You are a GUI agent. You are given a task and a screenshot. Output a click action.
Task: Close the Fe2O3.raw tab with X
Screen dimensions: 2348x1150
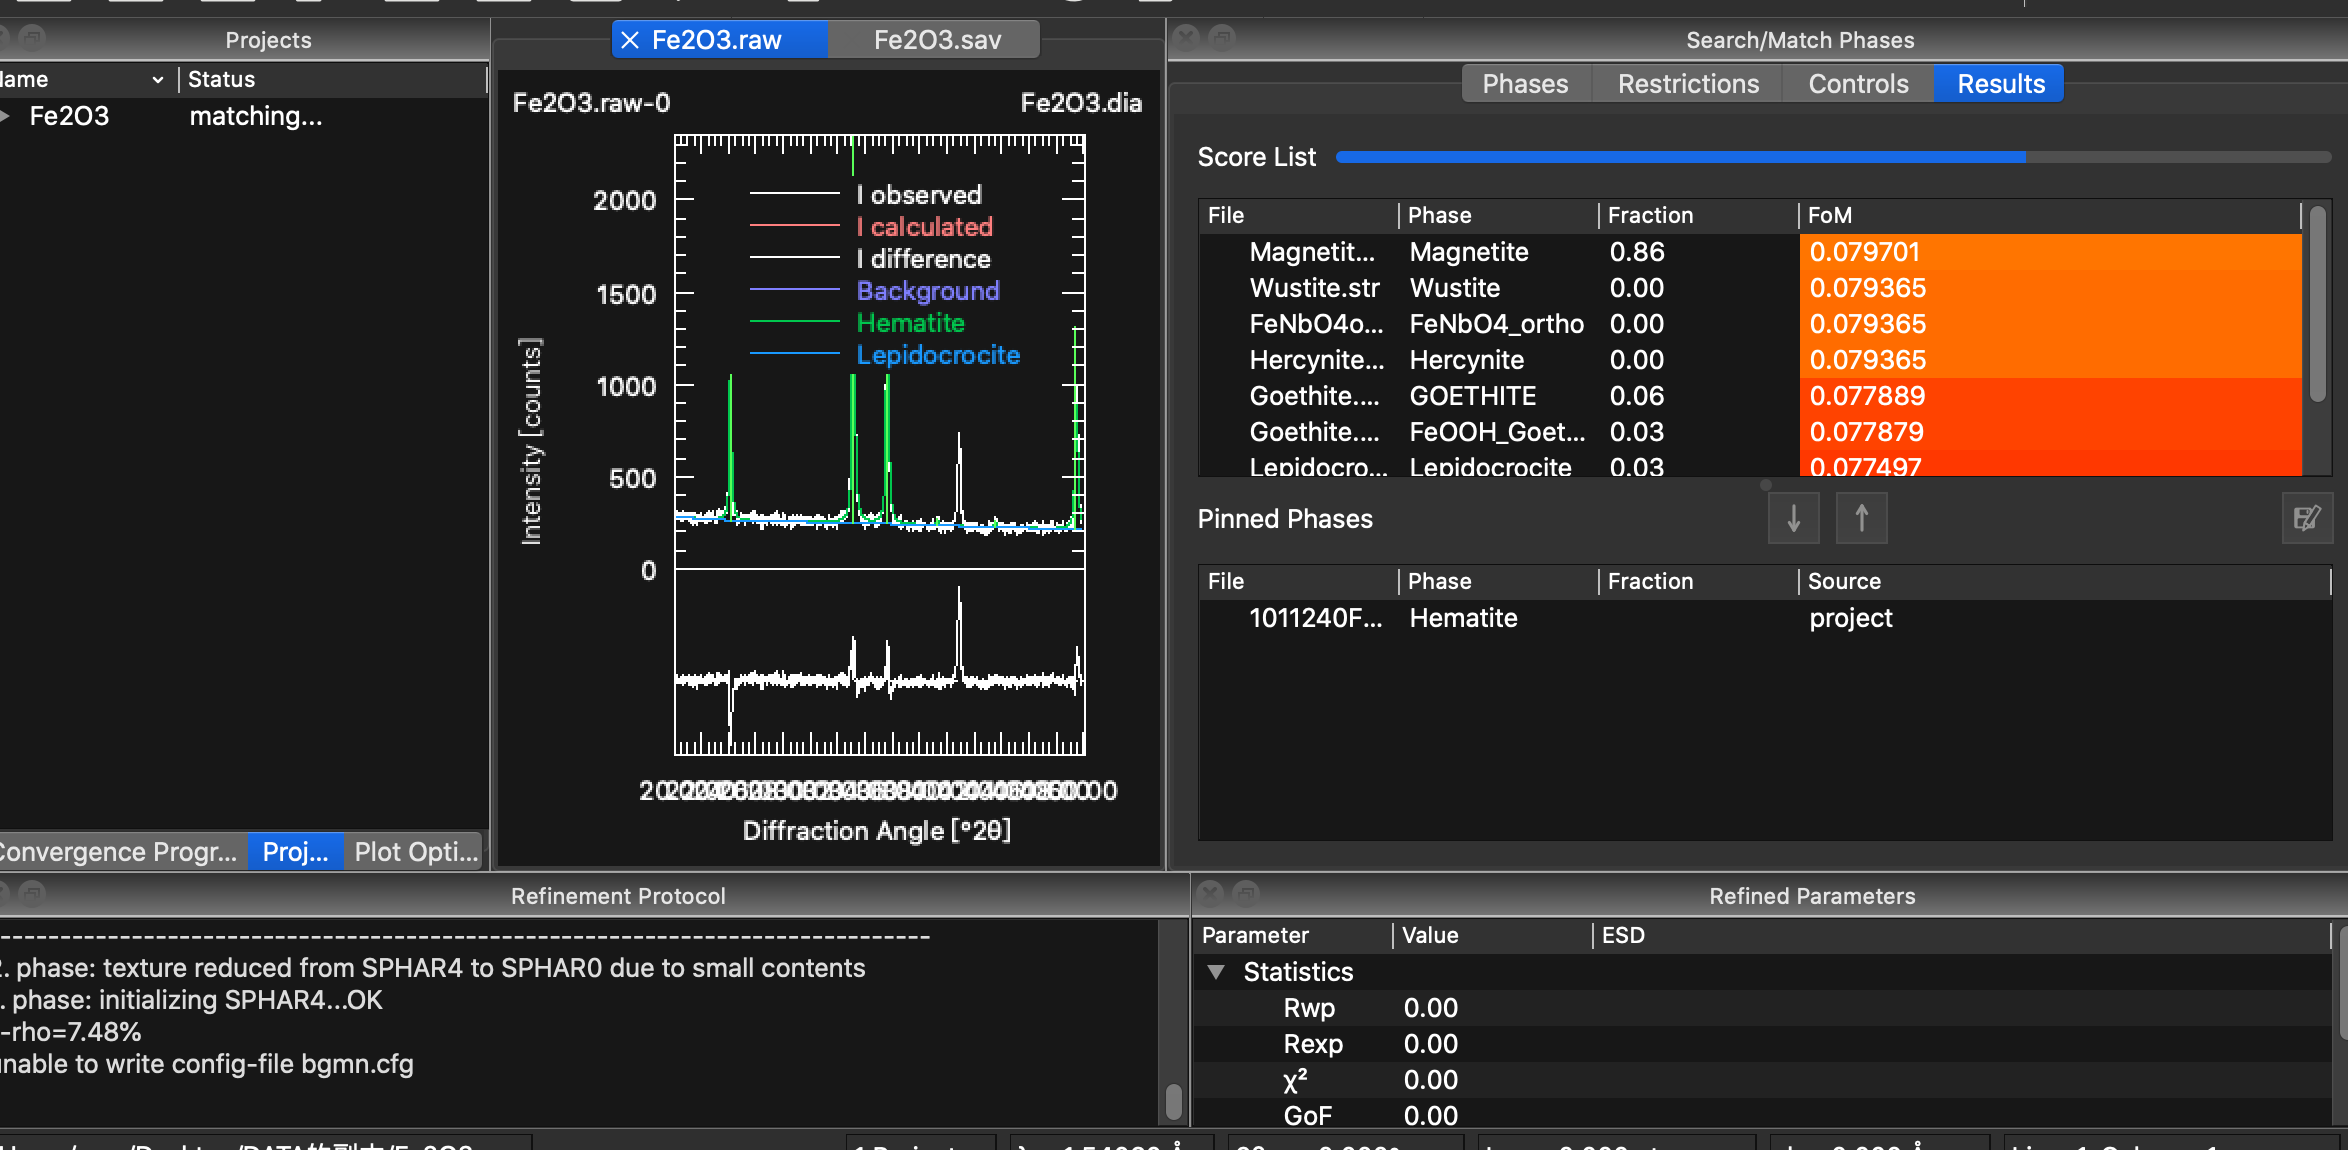click(x=630, y=40)
